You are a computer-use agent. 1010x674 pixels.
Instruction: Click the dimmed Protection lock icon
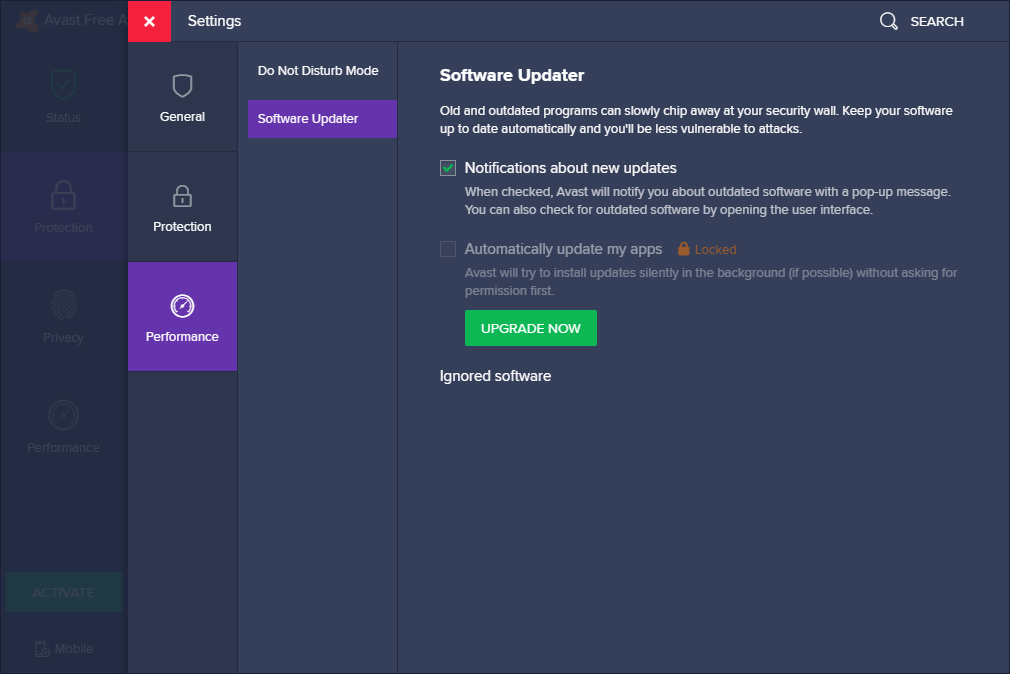[x=63, y=194]
